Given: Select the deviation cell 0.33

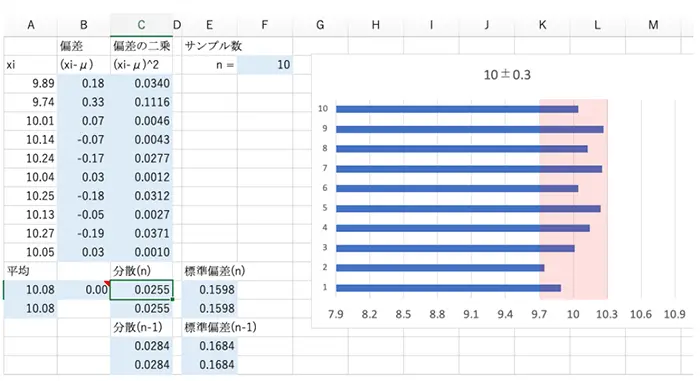Looking at the screenshot, I should pos(83,102).
